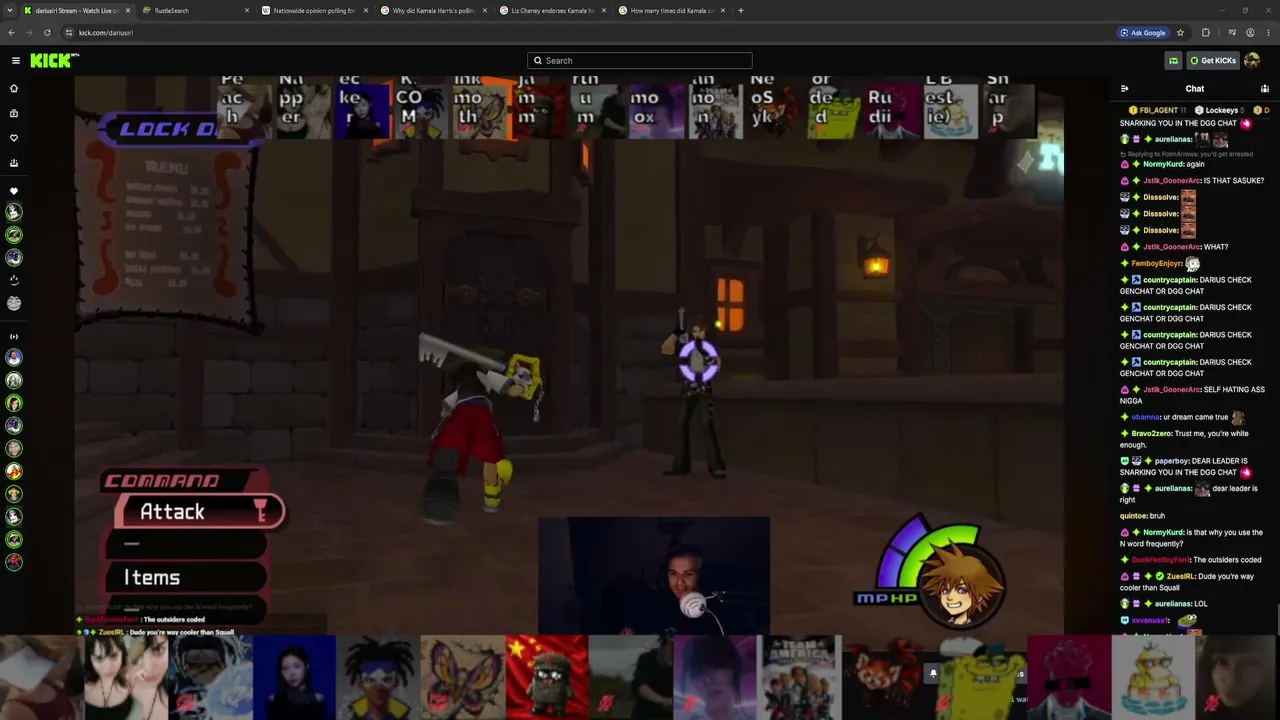Open the user profile avatar on Kick
Image resolution: width=1280 pixels, height=720 pixels.
[1252, 60]
